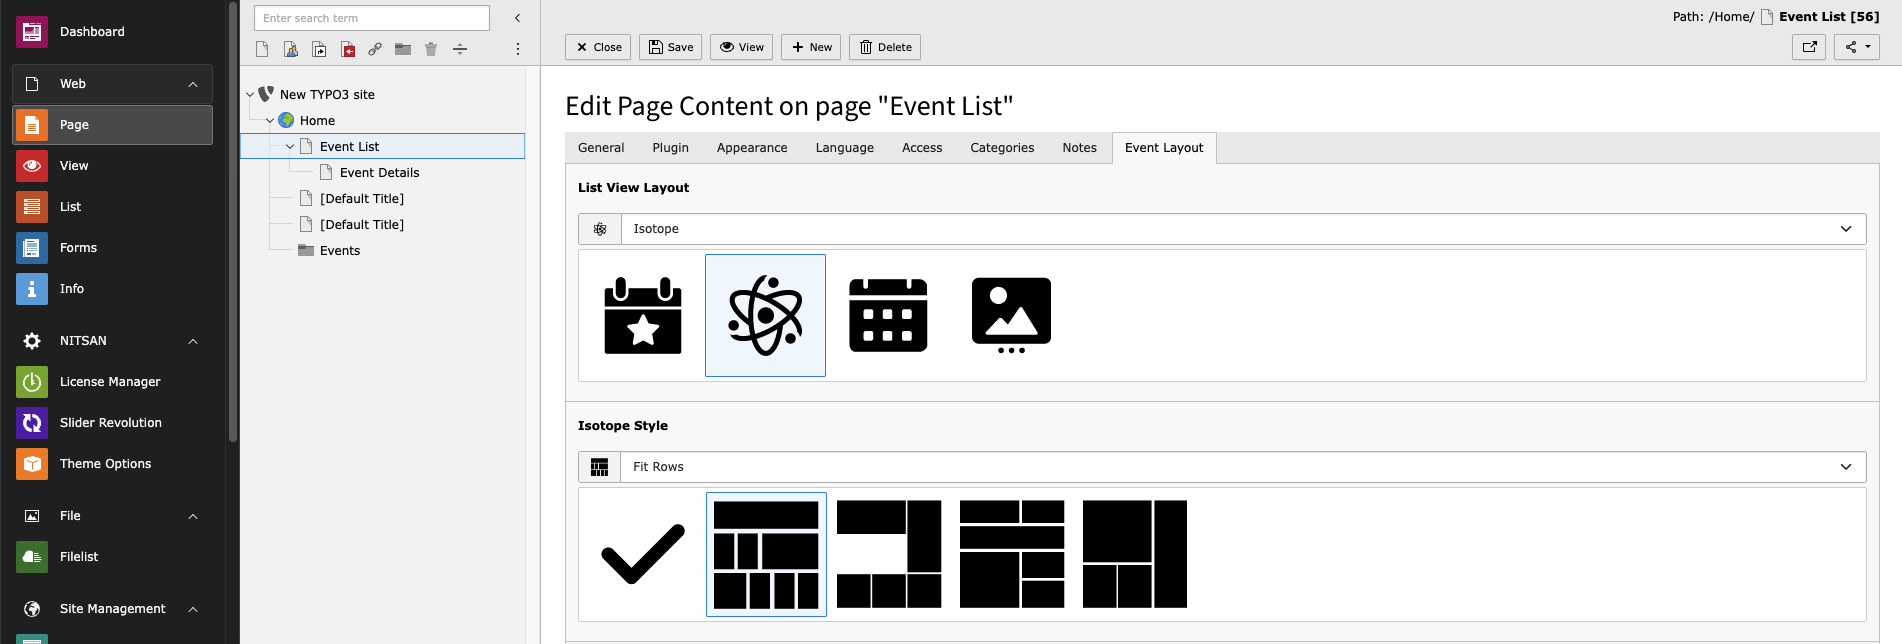The height and width of the screenshot is (644, 1902).
Task: Open the License Manager module
Action: (112, 382)
